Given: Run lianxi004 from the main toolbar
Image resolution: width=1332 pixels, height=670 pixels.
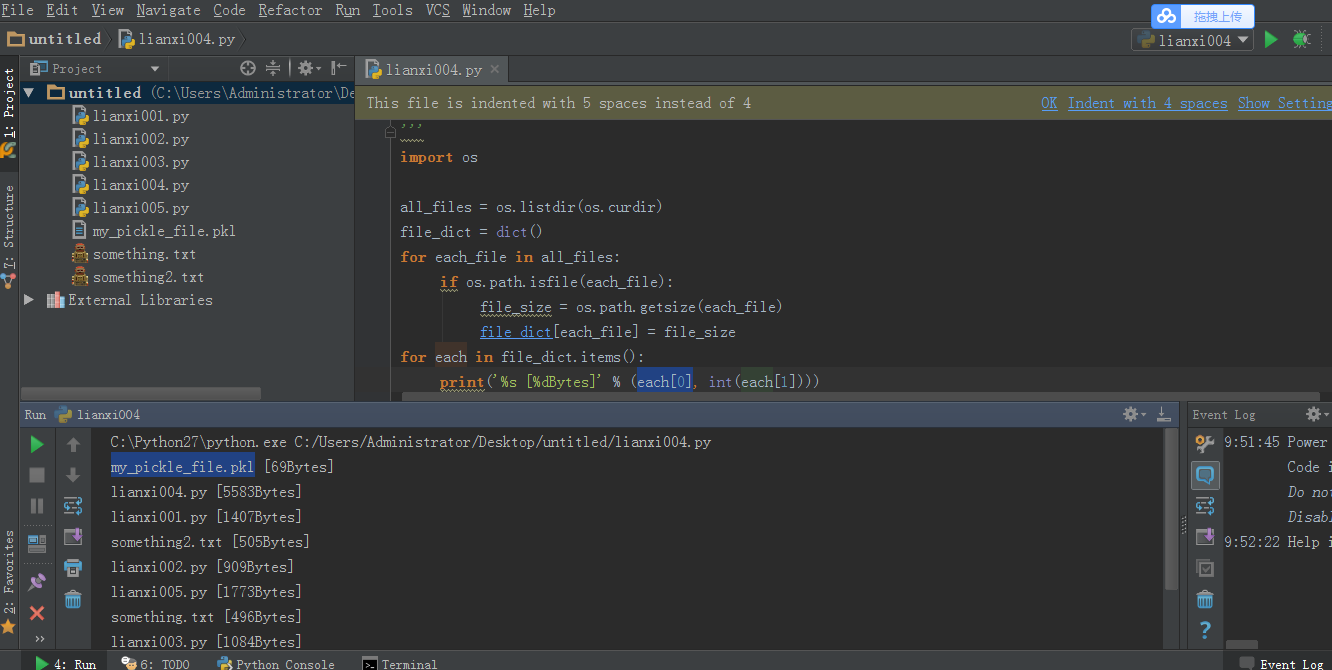Looking at the screenshot, I should [1271, 39].
